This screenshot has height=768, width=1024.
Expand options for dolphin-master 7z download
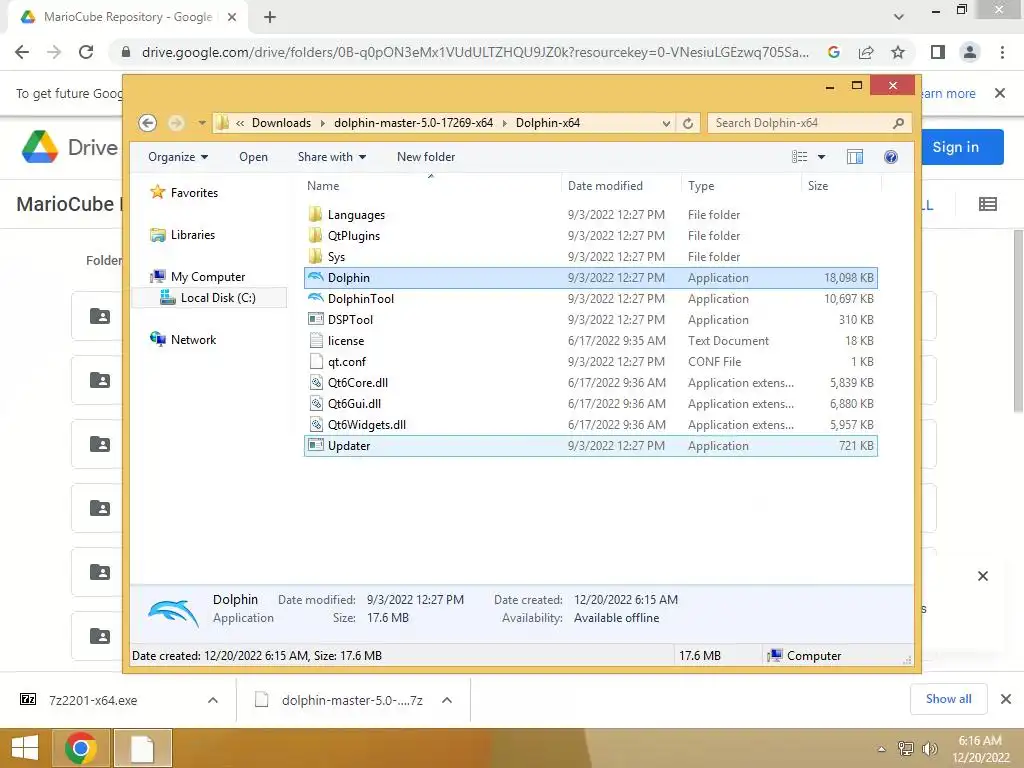(447, 700)
